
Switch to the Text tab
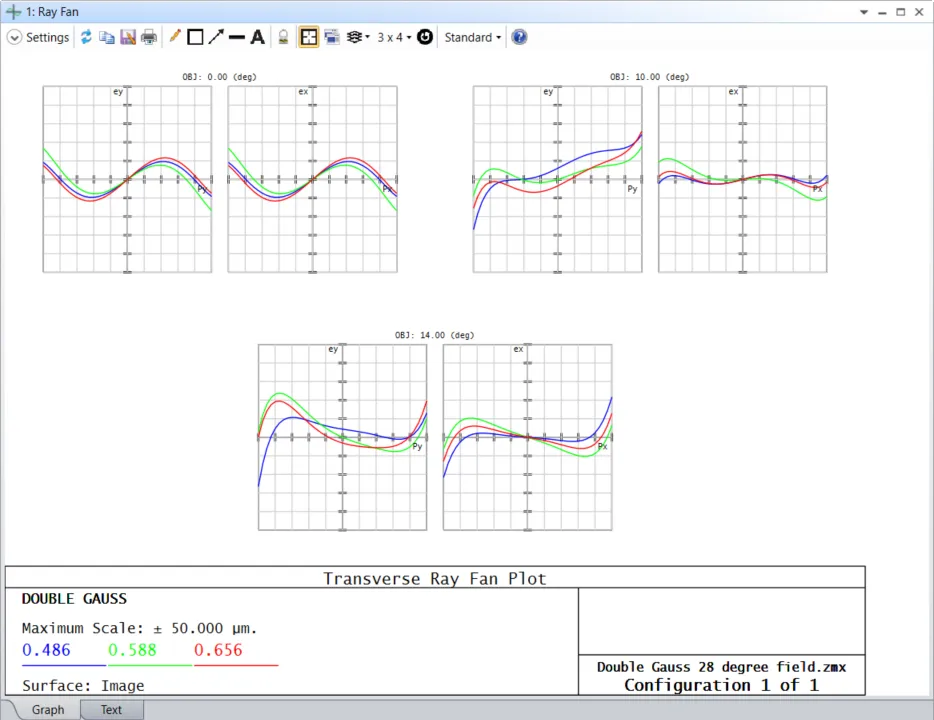(111, 710)
